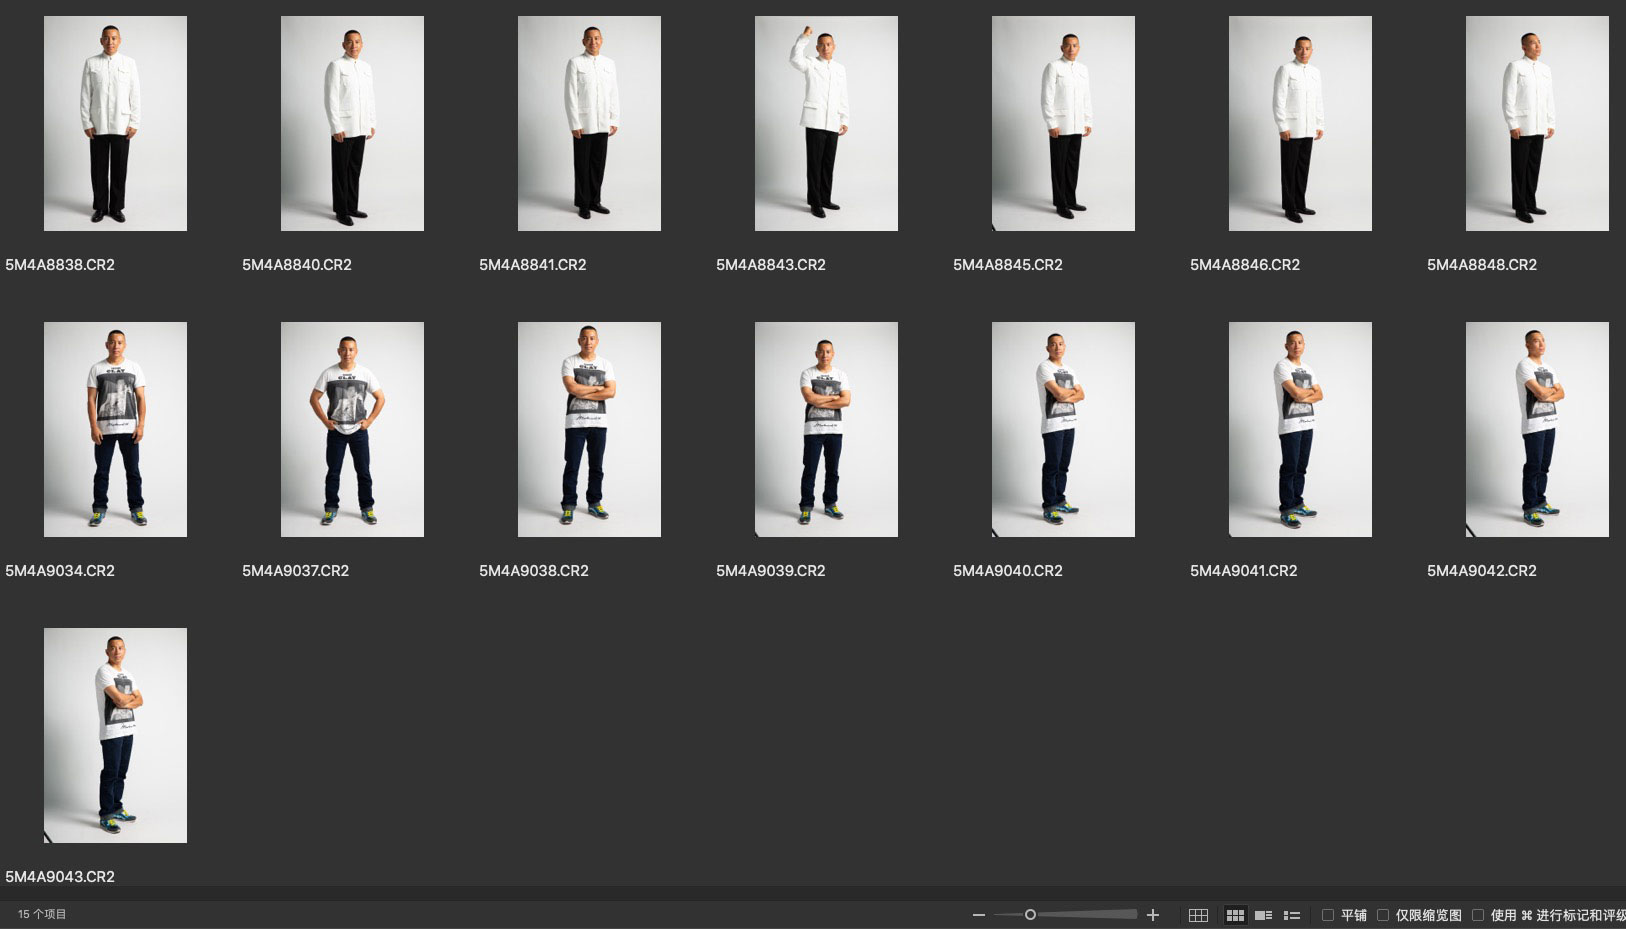Select thumbnail 5M4A8838.CR2
This screenshot has width=1626, height=929.
coord(115,123)
